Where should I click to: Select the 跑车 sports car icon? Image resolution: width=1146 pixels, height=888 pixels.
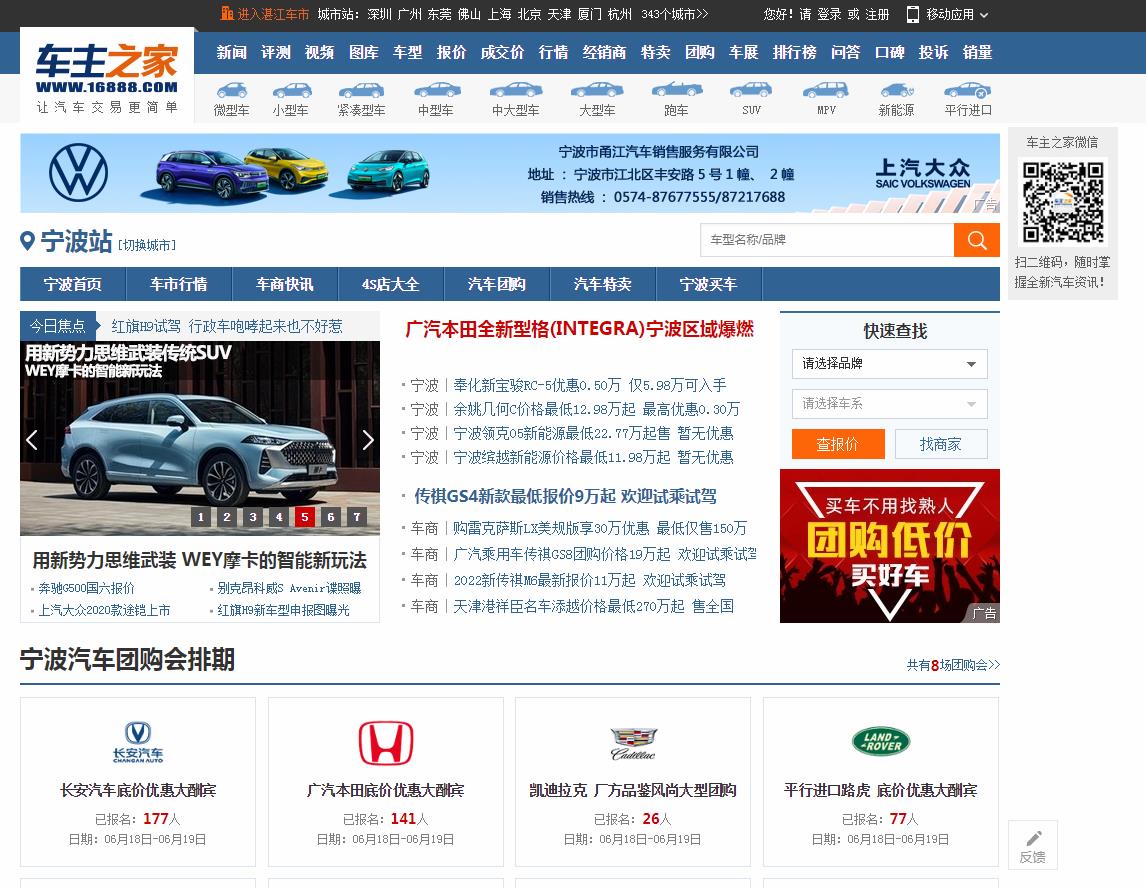pos(677,91)
